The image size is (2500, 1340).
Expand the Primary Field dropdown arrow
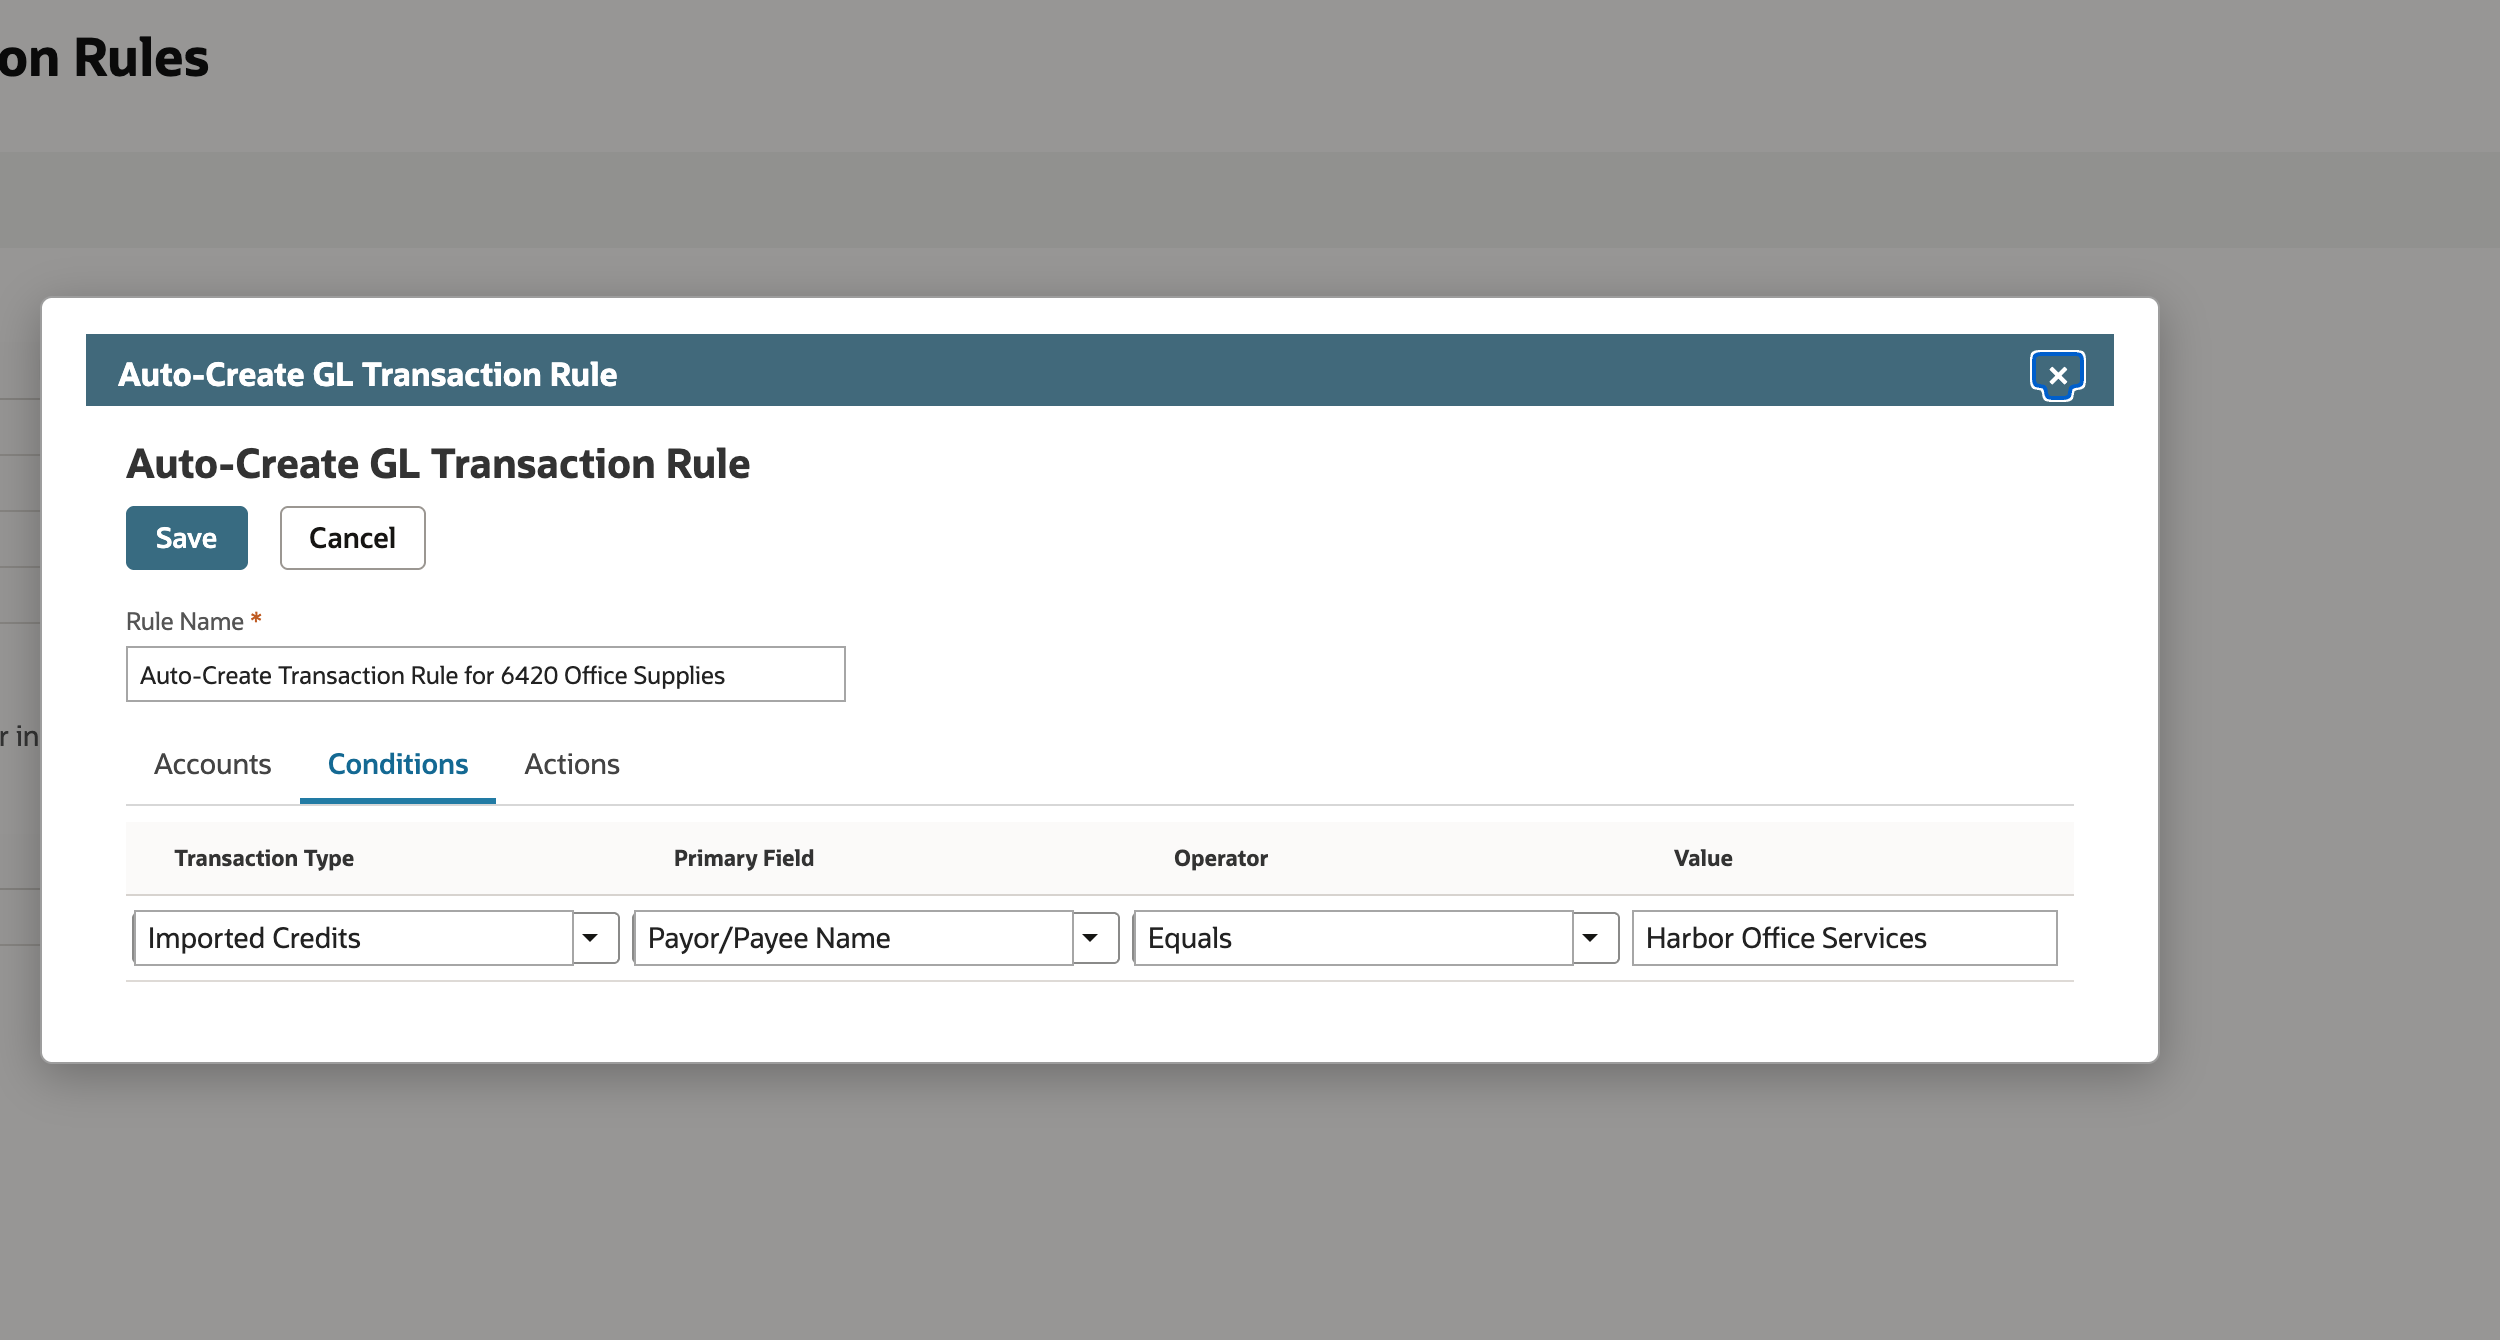pos(1095,938)
